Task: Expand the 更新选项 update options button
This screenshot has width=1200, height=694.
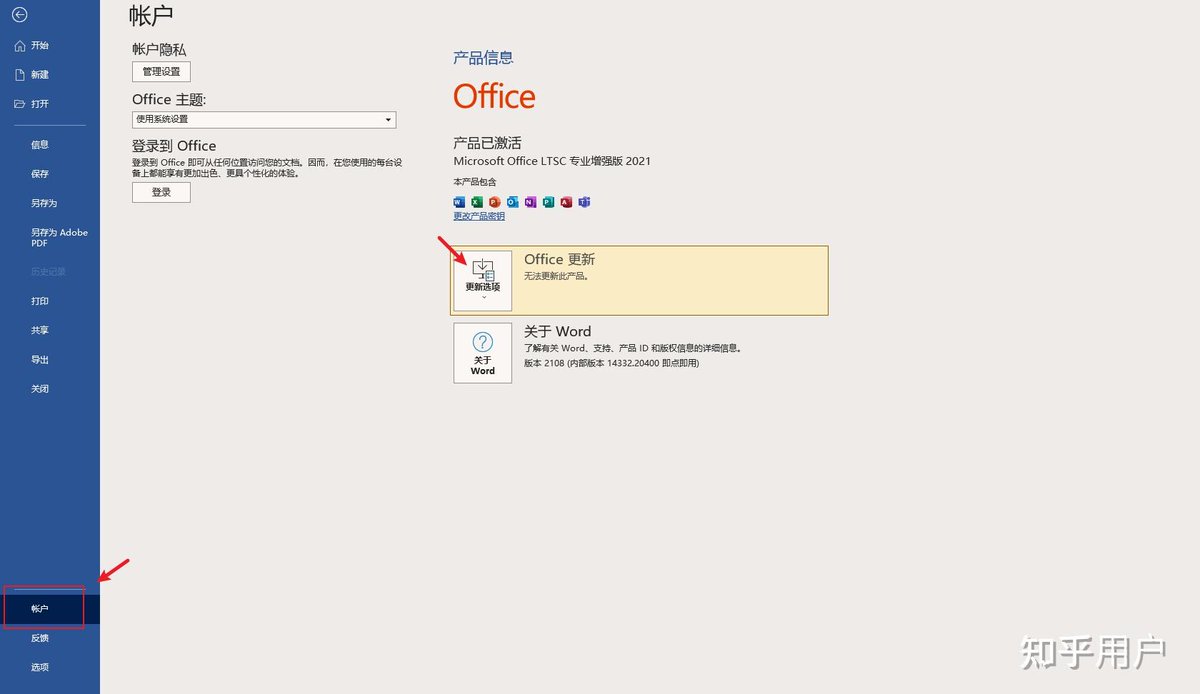Action: [482, 281]
